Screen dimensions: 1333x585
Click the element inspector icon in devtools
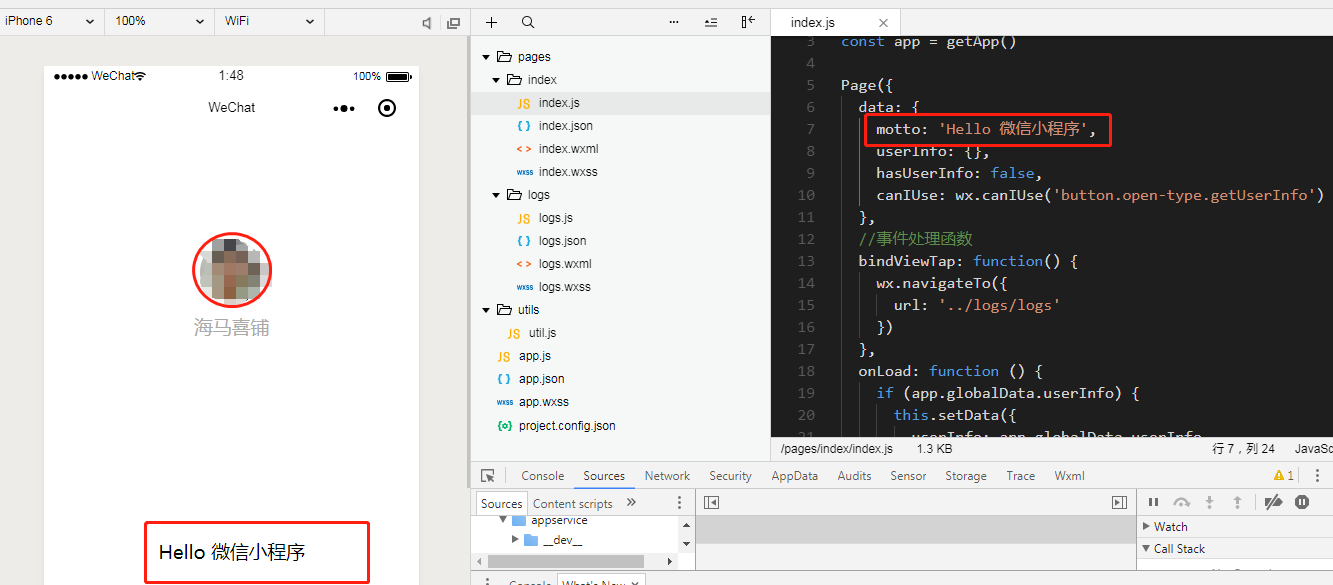click(488, 476)
